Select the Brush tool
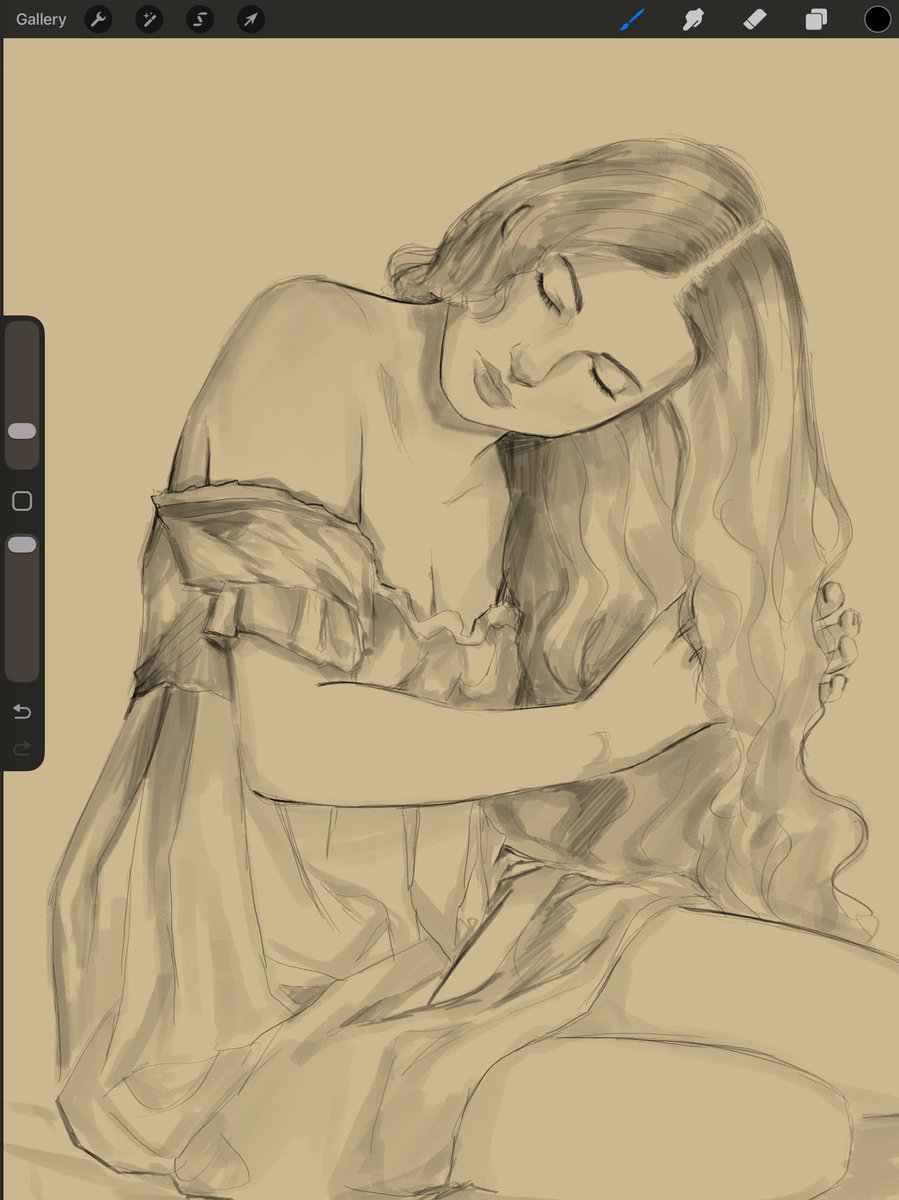 (633, 19)
